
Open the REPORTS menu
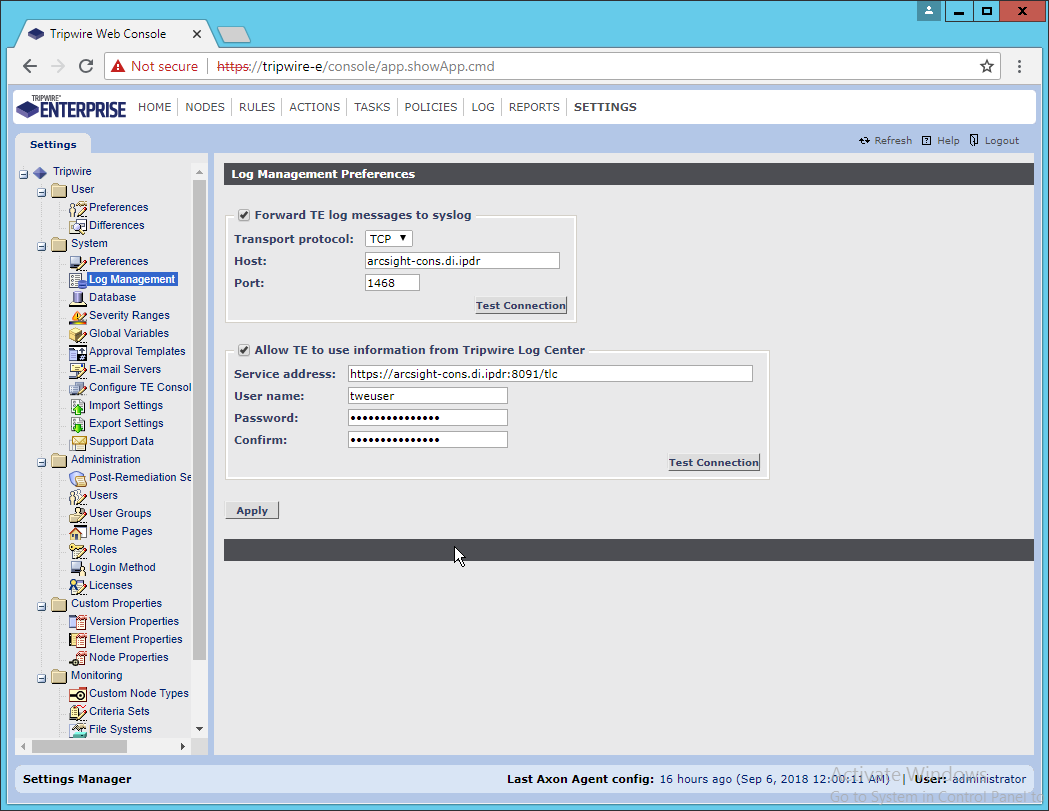[x=534, y=107]
